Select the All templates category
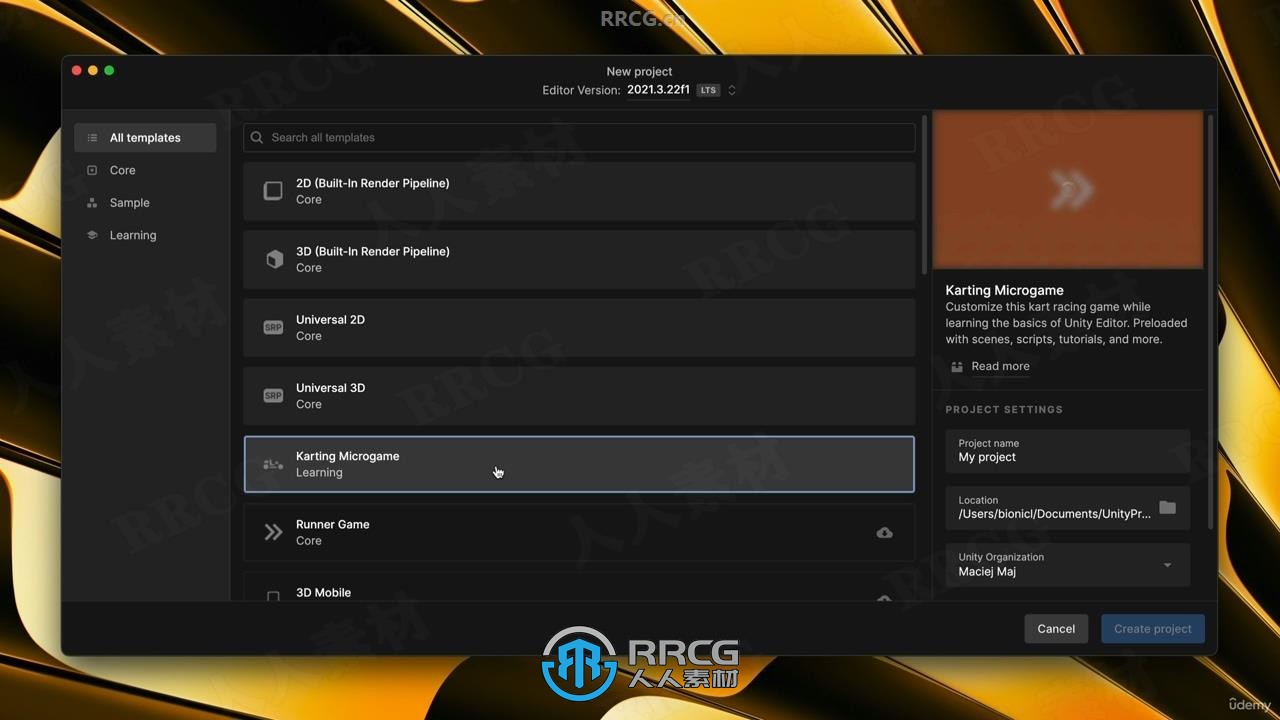The width and height of the screenshot is (1280, 720). pos(145,138)
